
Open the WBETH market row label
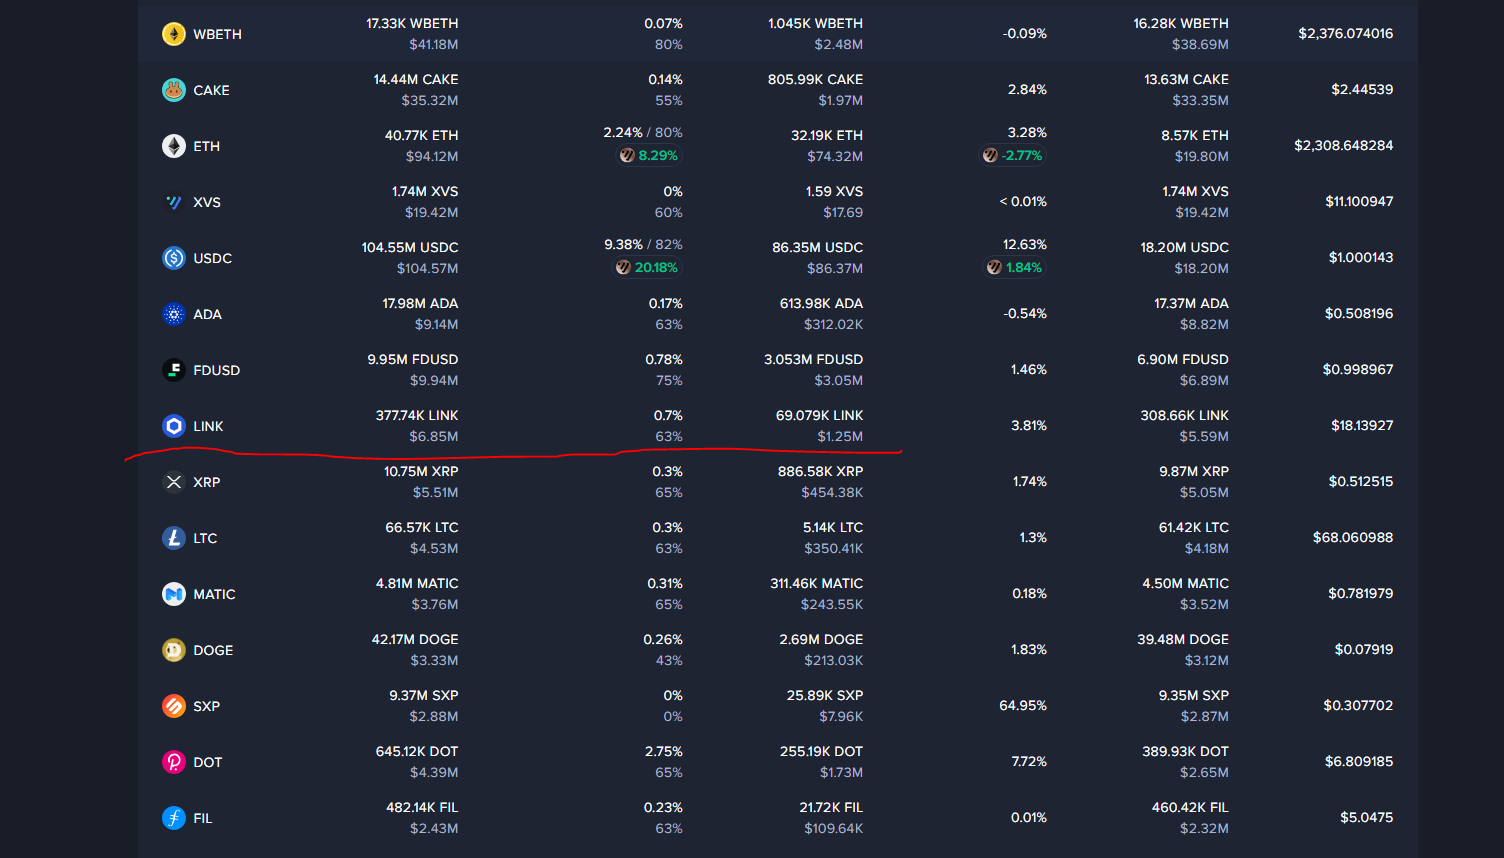coord(217,34)
